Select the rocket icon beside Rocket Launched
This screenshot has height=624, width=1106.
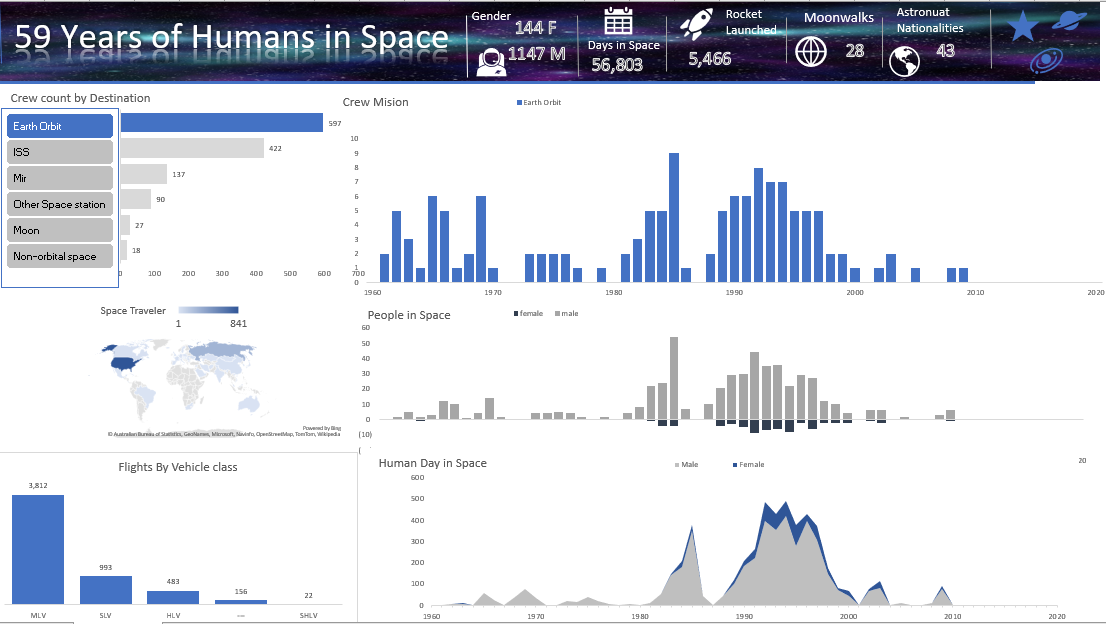(x=698, y=24)
